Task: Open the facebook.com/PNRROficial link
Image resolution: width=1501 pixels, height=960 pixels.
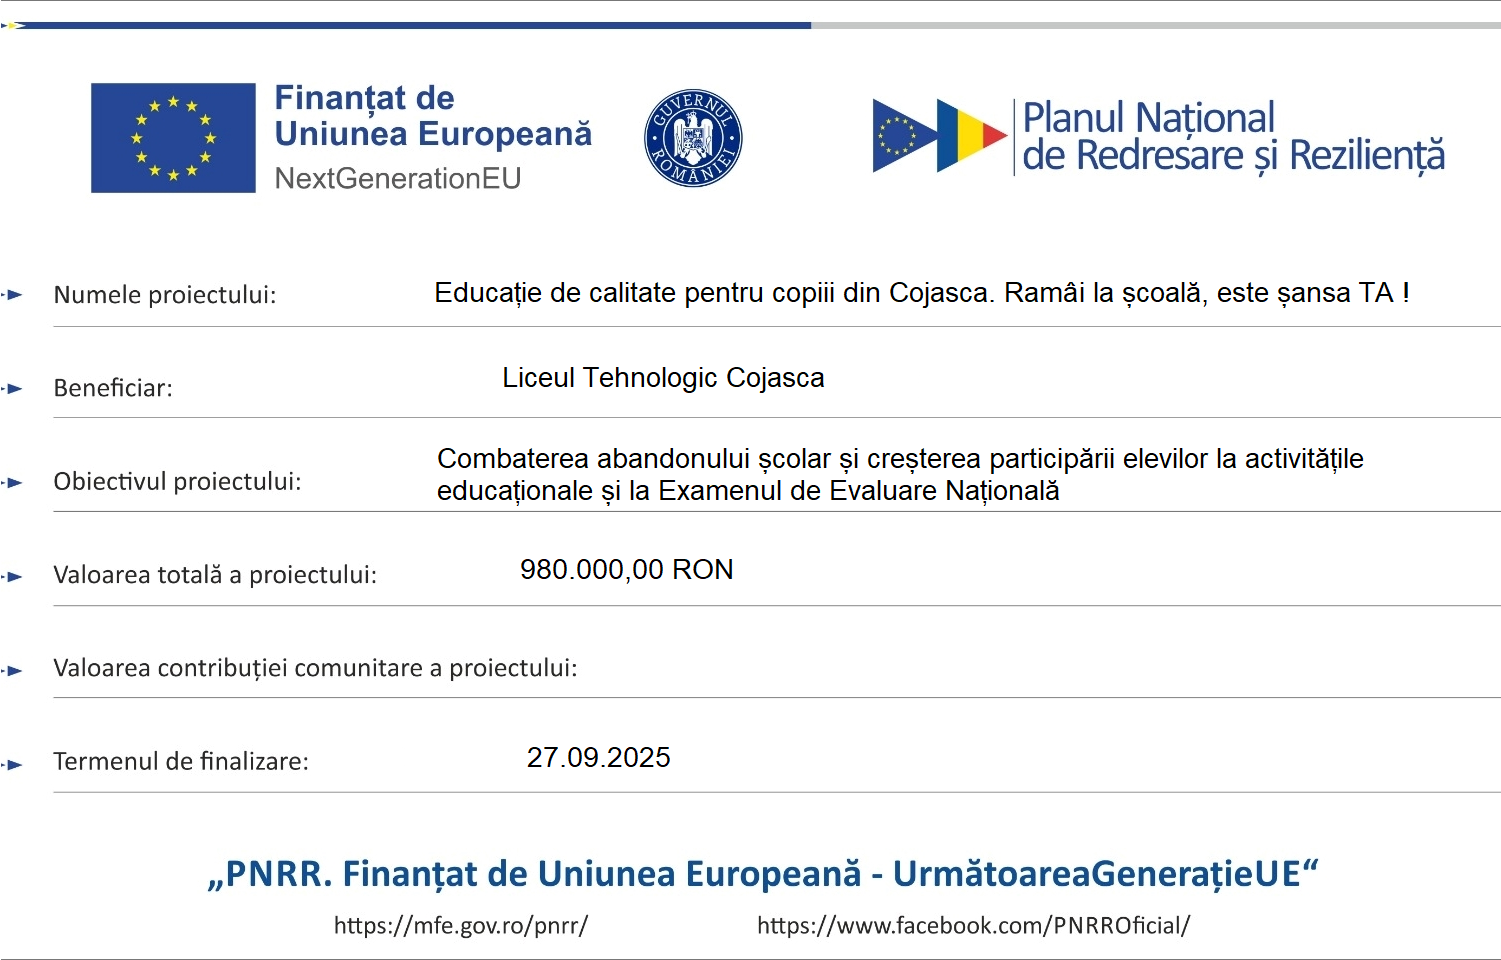Action: point(973,926)
